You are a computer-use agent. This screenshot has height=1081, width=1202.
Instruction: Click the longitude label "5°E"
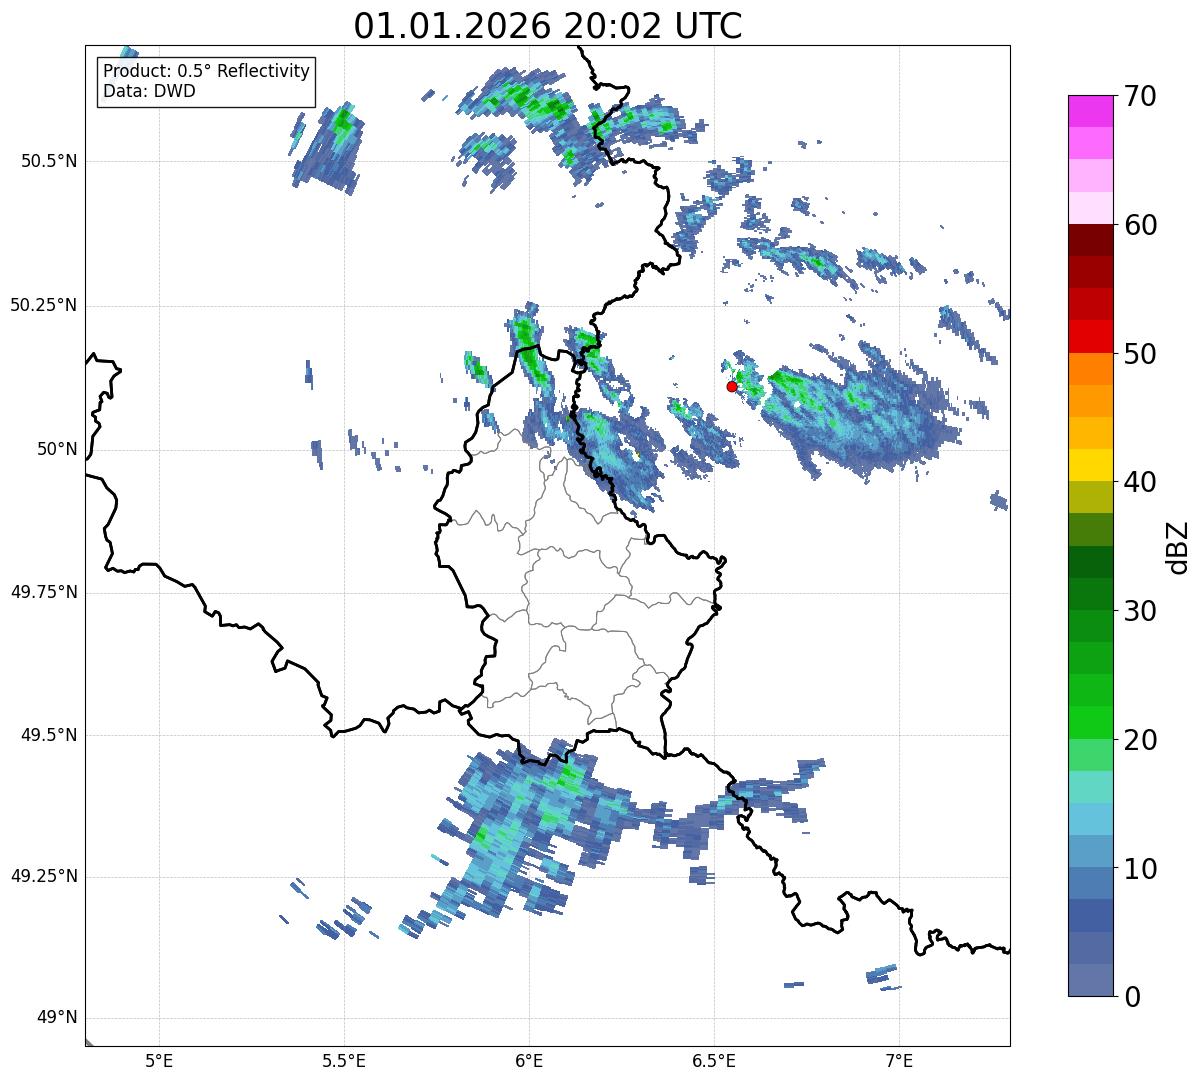(159, 1061)
